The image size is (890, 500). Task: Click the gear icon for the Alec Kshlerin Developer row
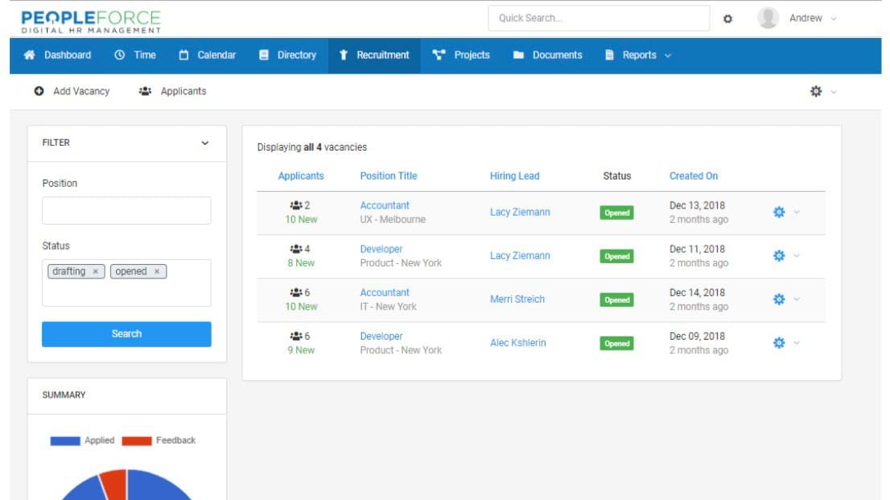779,343
